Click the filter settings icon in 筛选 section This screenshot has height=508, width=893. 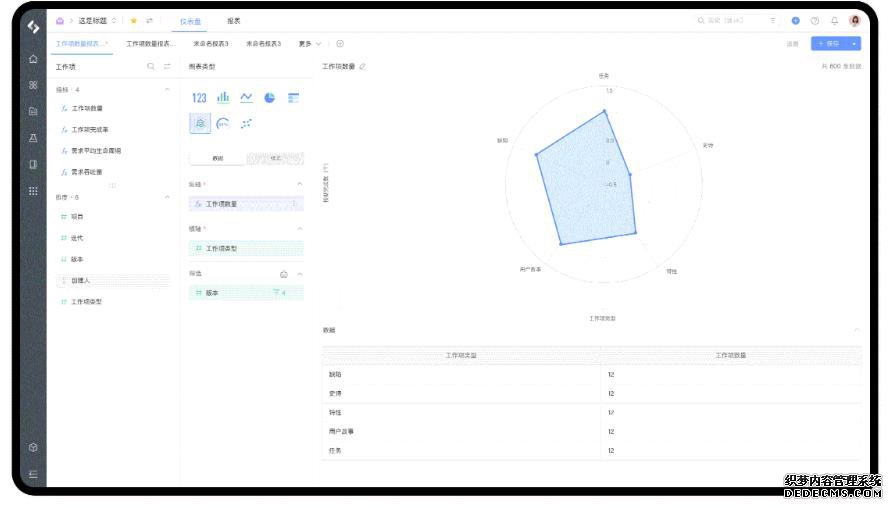[x=284, y=275]
